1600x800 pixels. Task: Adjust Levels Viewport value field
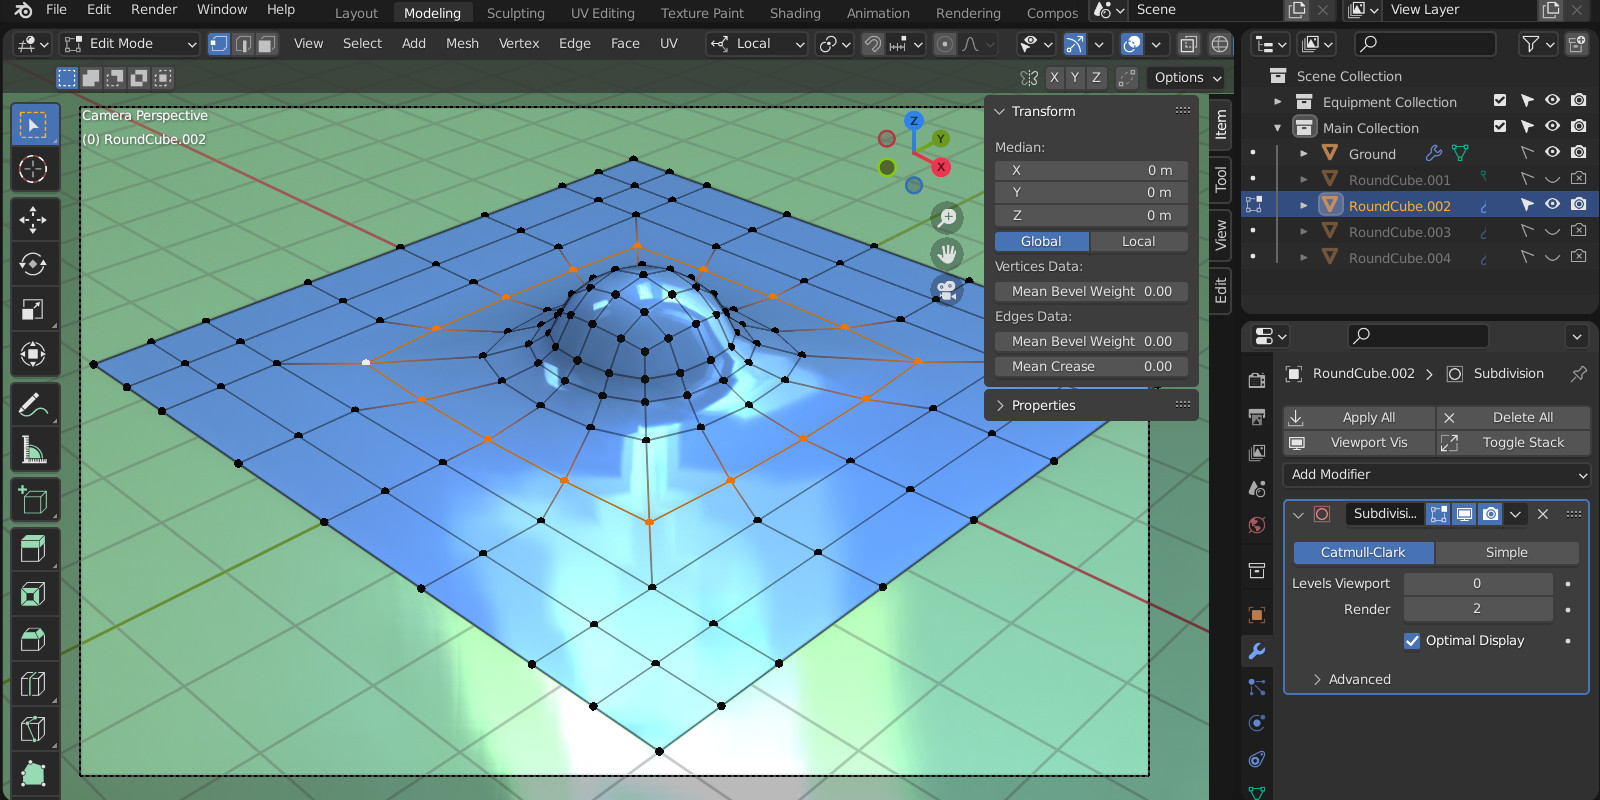tap(1477, 583)
